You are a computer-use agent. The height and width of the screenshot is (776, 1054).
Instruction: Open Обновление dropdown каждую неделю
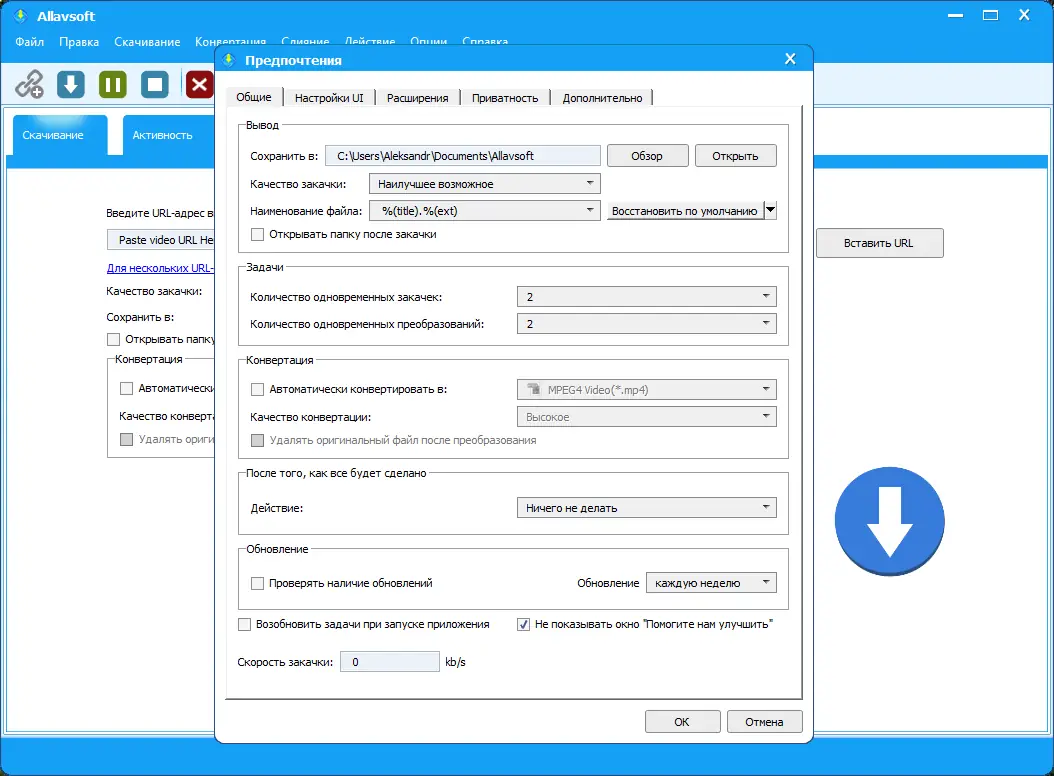pos(711,582)
